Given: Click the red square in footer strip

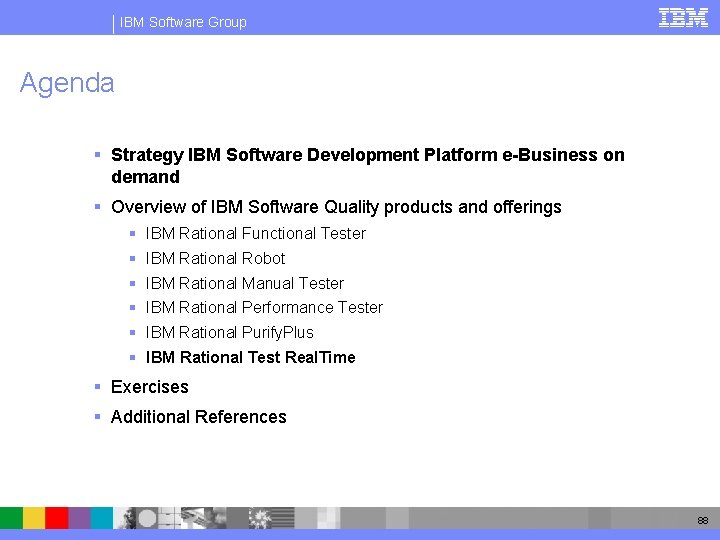Looking at the screenshot, I should tap(56, 518).
